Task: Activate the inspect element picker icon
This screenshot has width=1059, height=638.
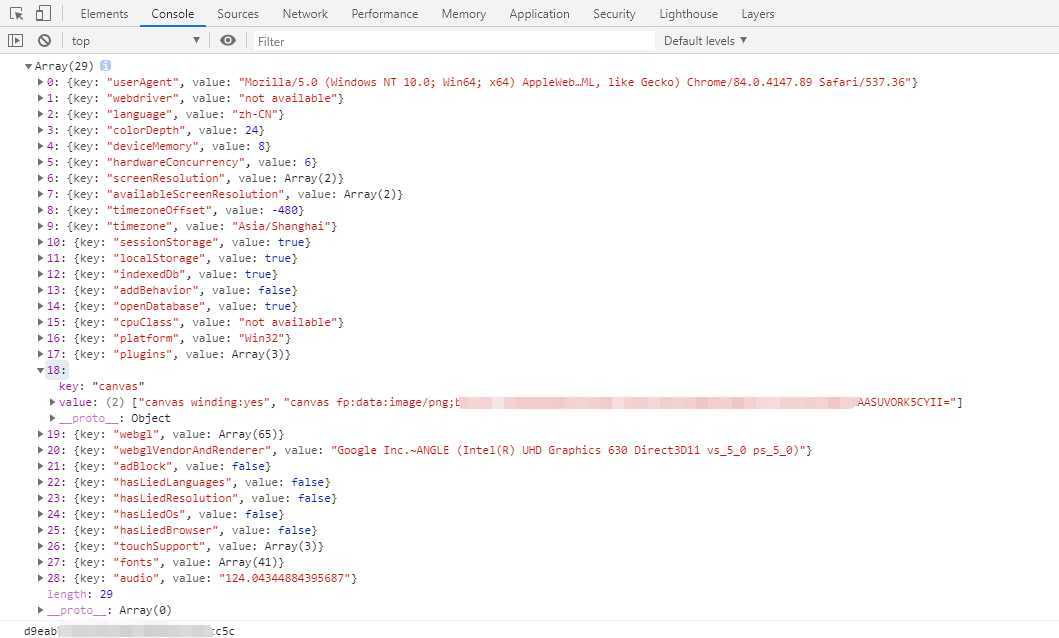Action: click(x=17, y=14)
